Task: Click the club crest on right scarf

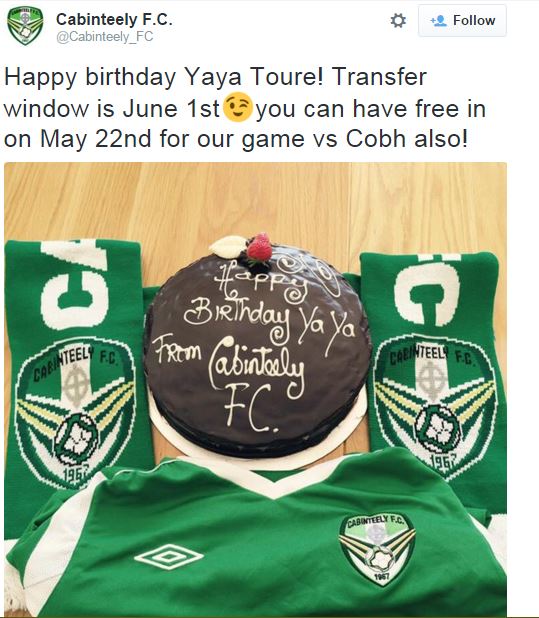Action: click(x=436, y=404)
